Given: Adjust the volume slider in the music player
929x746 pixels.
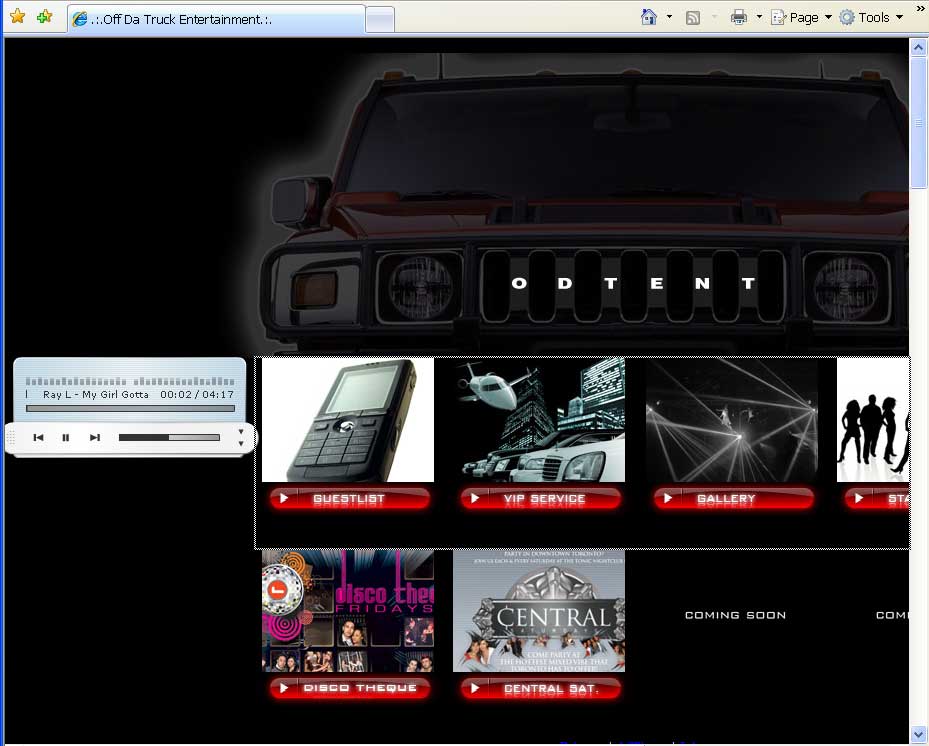Looking at the screenshot, I should tap(170, 437).
